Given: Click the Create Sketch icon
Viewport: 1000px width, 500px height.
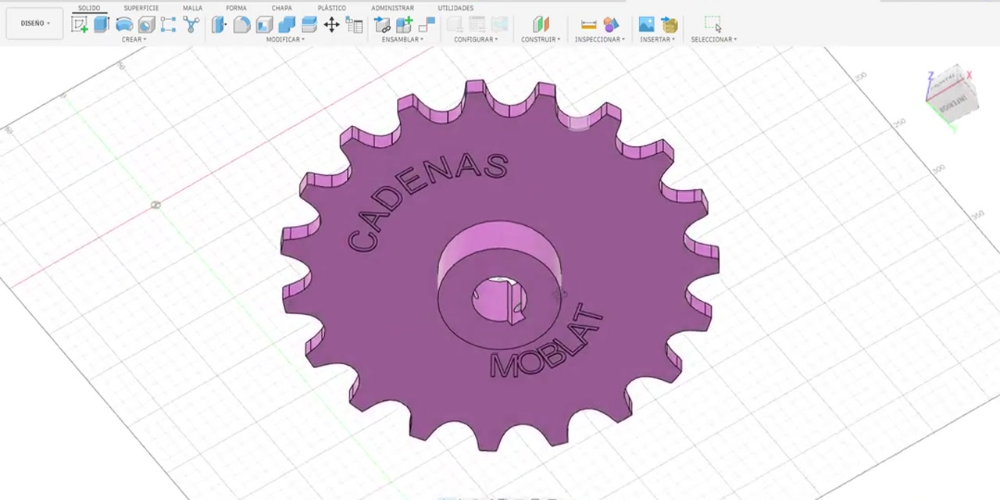Looking at the screenshot, I should tap(80, 25).
